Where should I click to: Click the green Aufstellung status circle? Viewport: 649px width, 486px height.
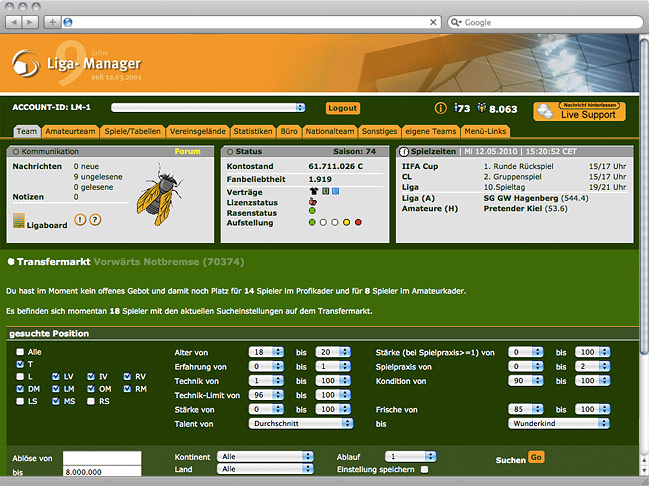click(312, 223)
